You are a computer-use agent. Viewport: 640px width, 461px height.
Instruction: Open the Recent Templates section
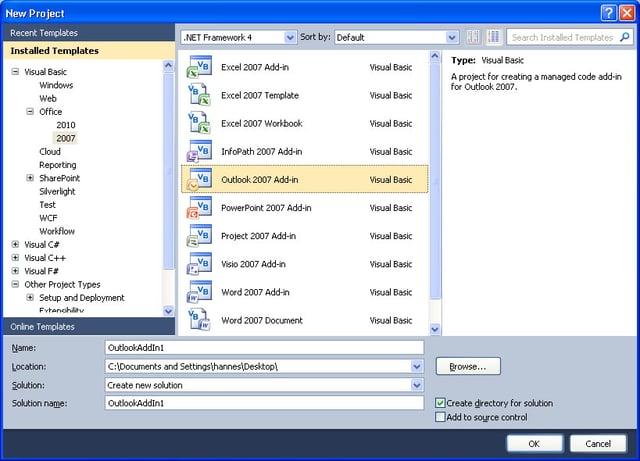tap(89, 33)
